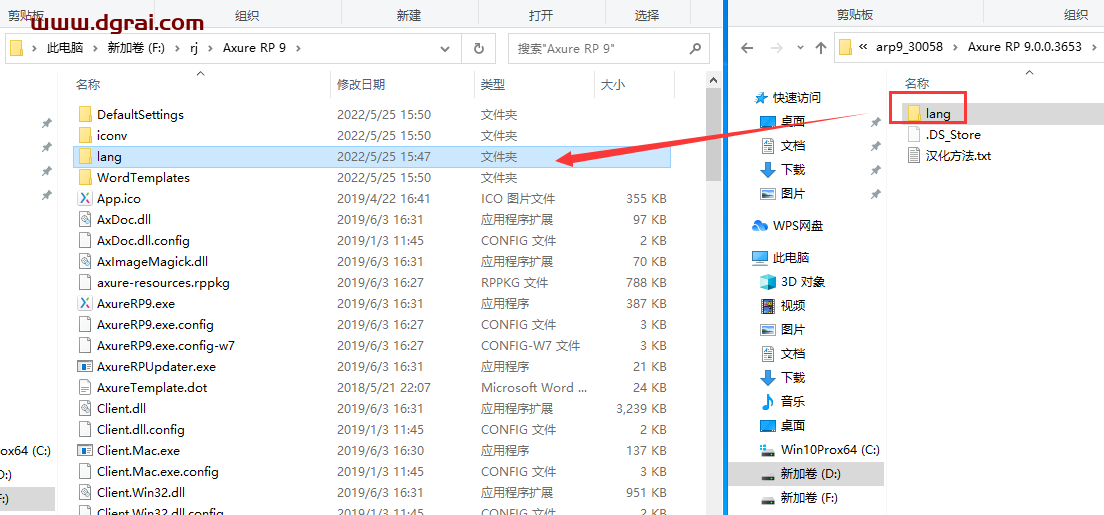Click the Client.Mac.exe icon

pos(85,450)
